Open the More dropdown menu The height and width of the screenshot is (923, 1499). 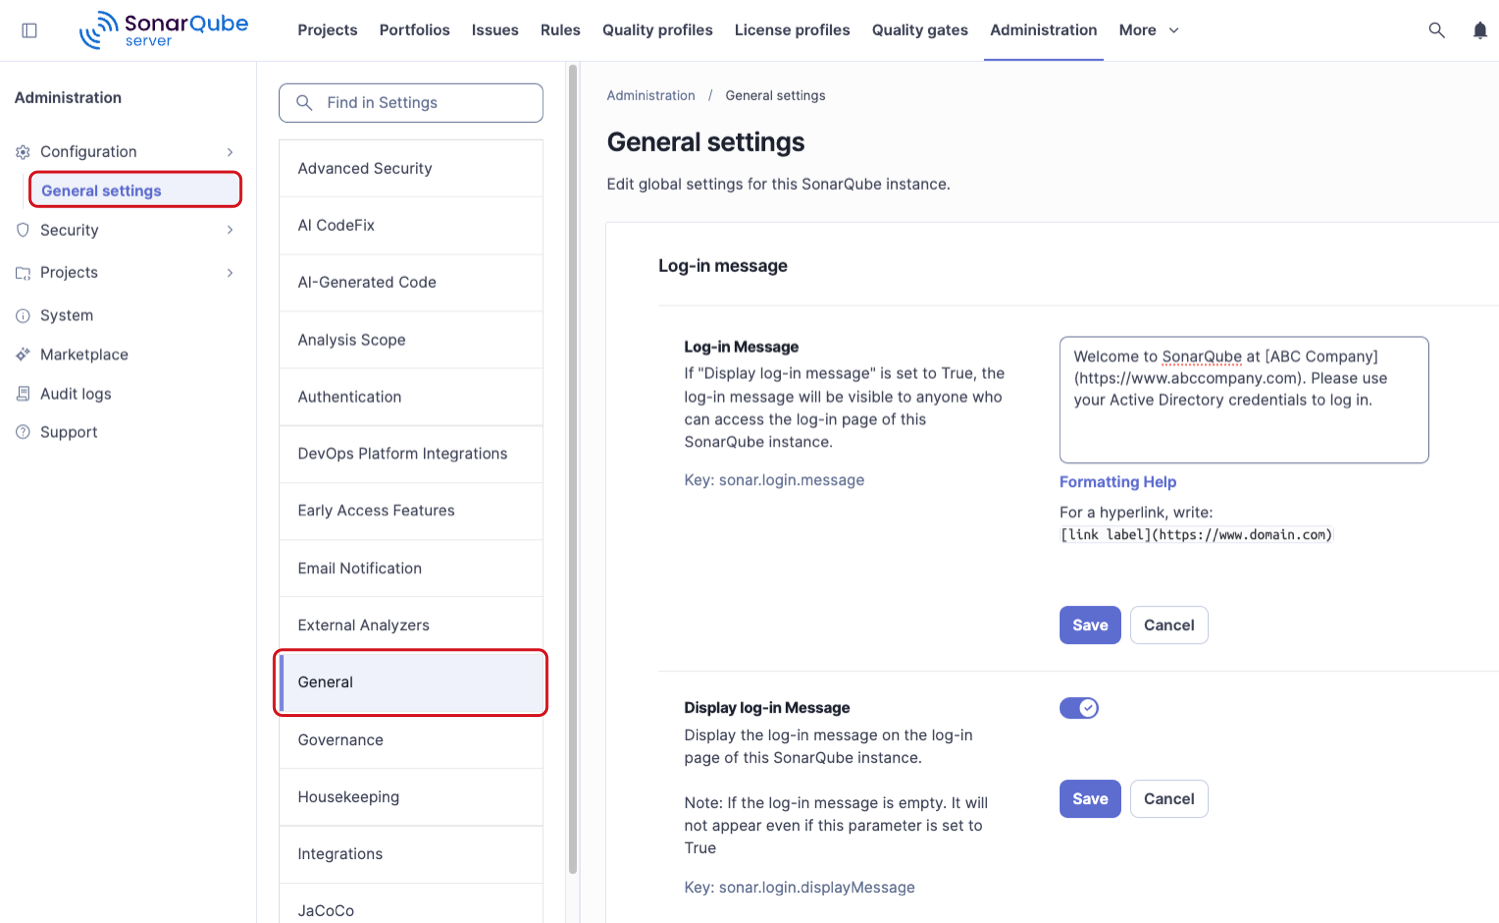1149,30
